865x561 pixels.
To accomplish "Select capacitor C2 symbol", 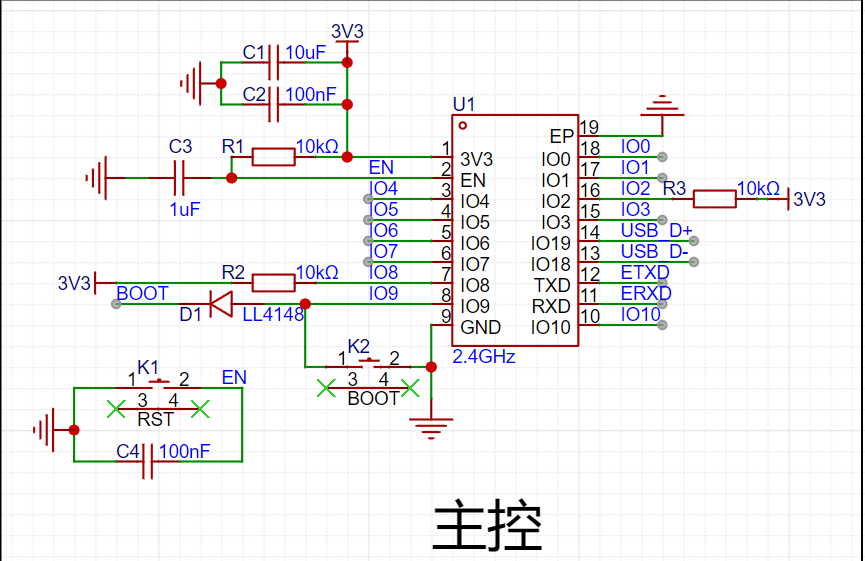I will [274, 104].
